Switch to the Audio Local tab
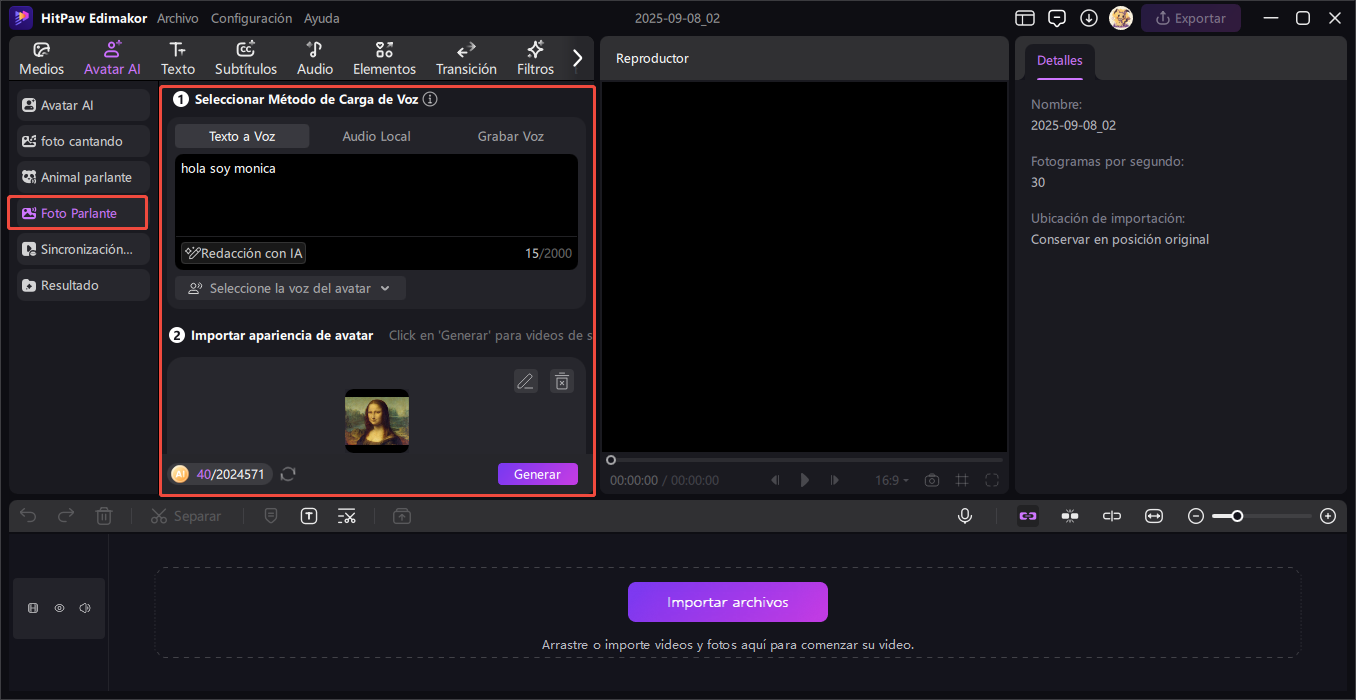This screenshot has height=700, width=1356. [x=376, y=136]
